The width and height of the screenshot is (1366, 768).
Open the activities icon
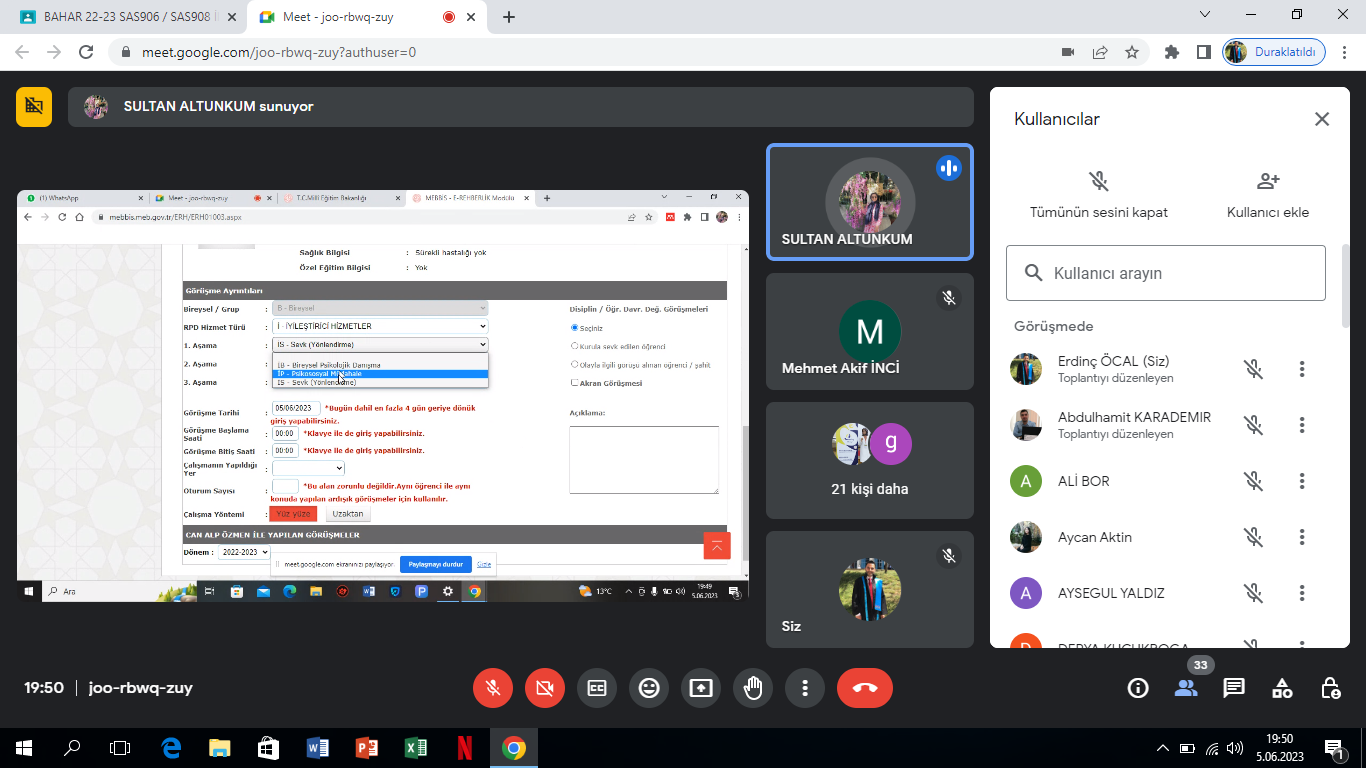pos(1282,688)
